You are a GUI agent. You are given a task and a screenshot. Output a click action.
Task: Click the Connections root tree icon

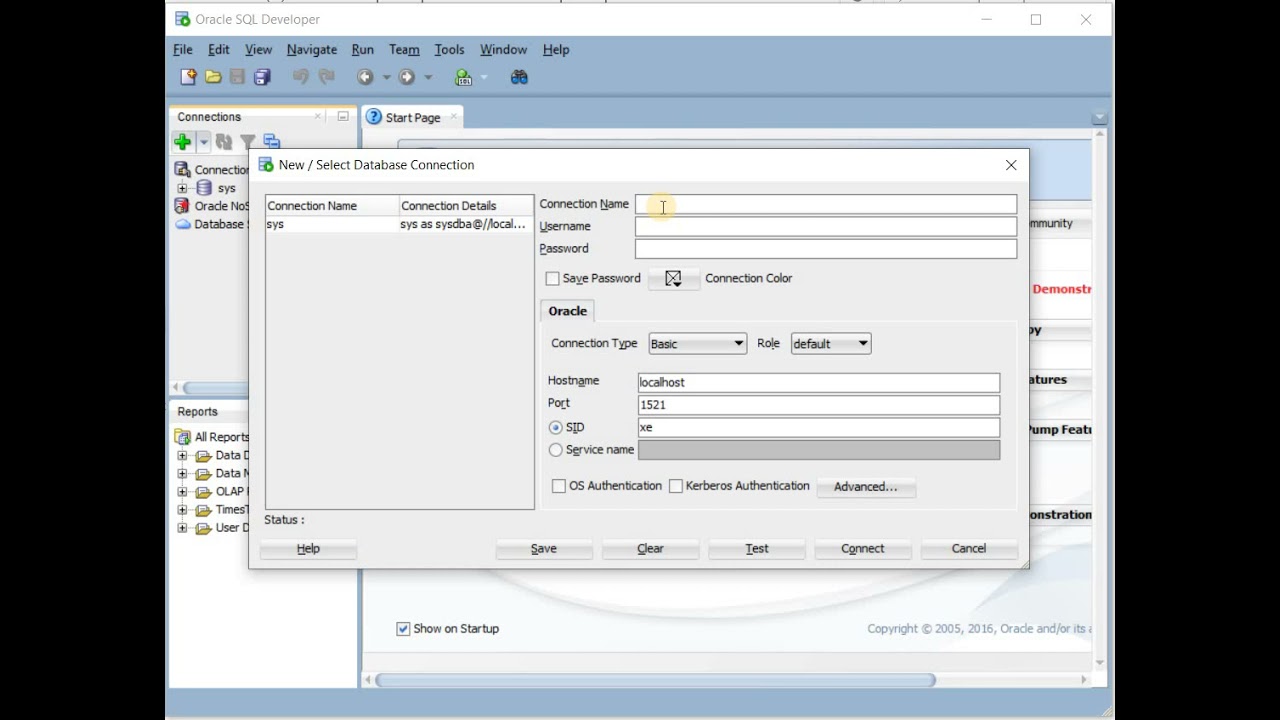coord(182,170)
